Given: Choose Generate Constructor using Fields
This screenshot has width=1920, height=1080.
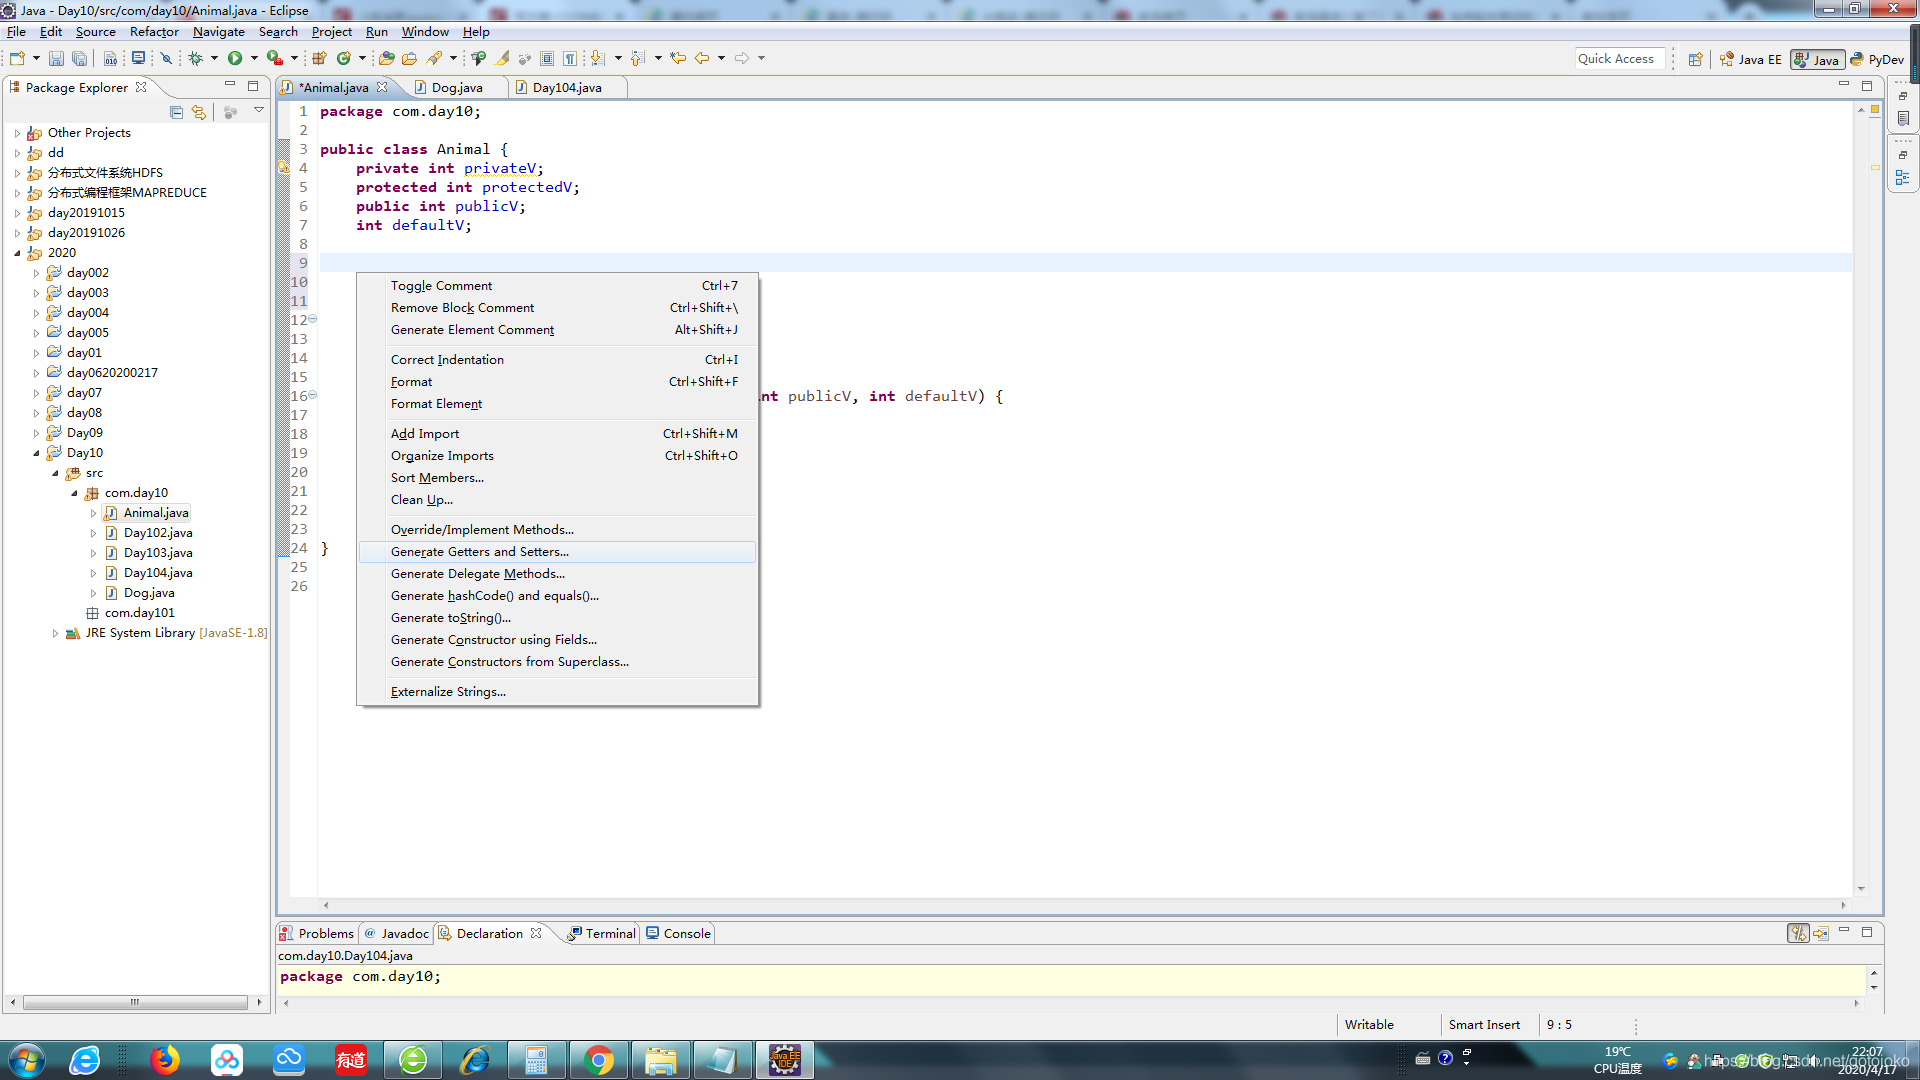Looking at the screenshot, I should tap(557, 640).
